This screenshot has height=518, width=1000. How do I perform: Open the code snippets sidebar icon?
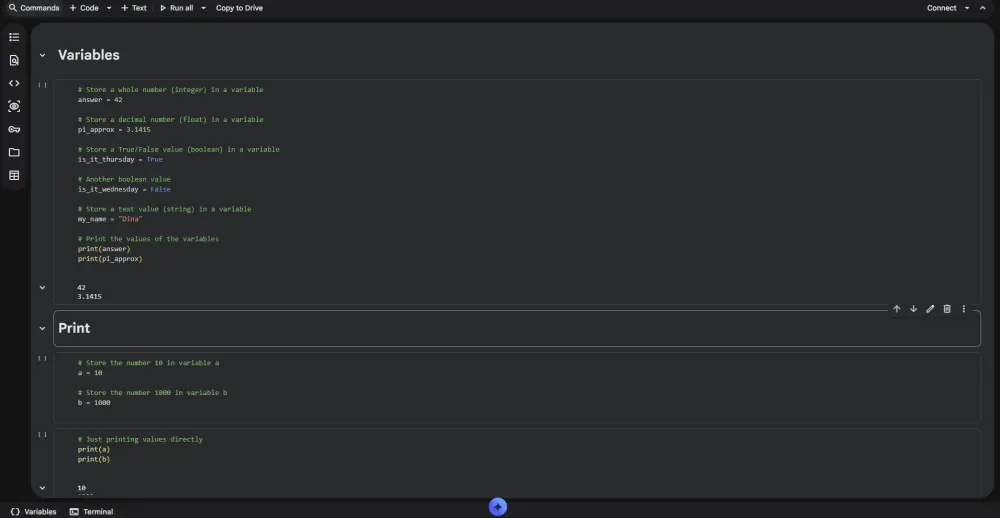coord(14,83)
